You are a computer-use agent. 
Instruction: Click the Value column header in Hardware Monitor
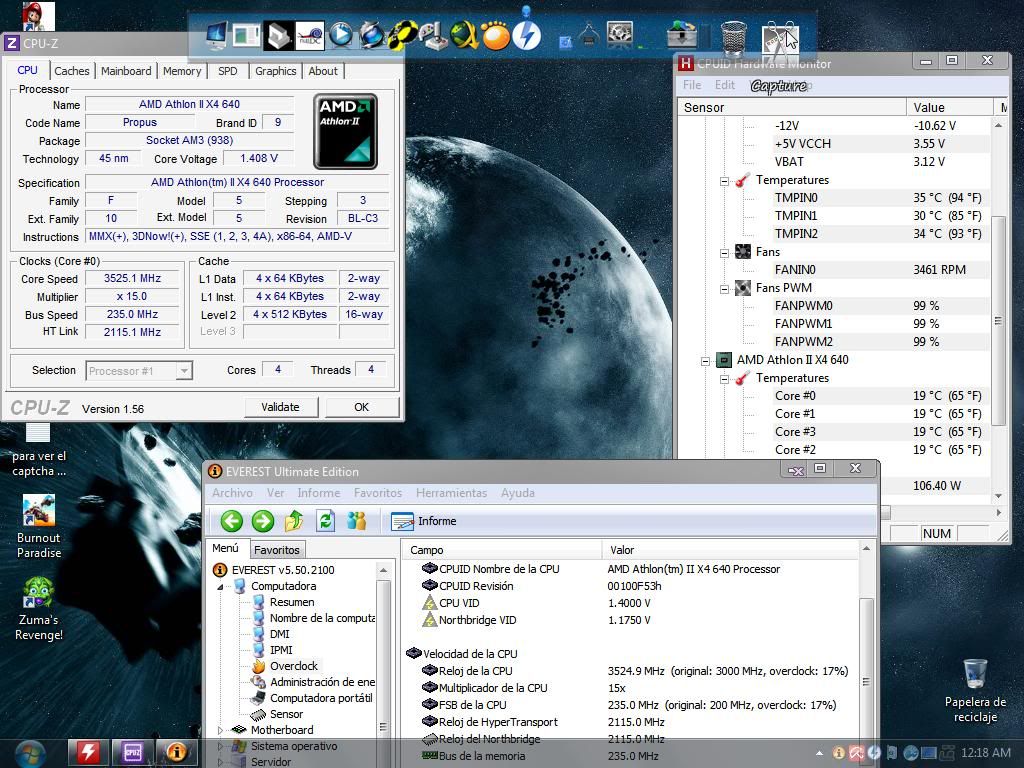(x=950, y=108)
